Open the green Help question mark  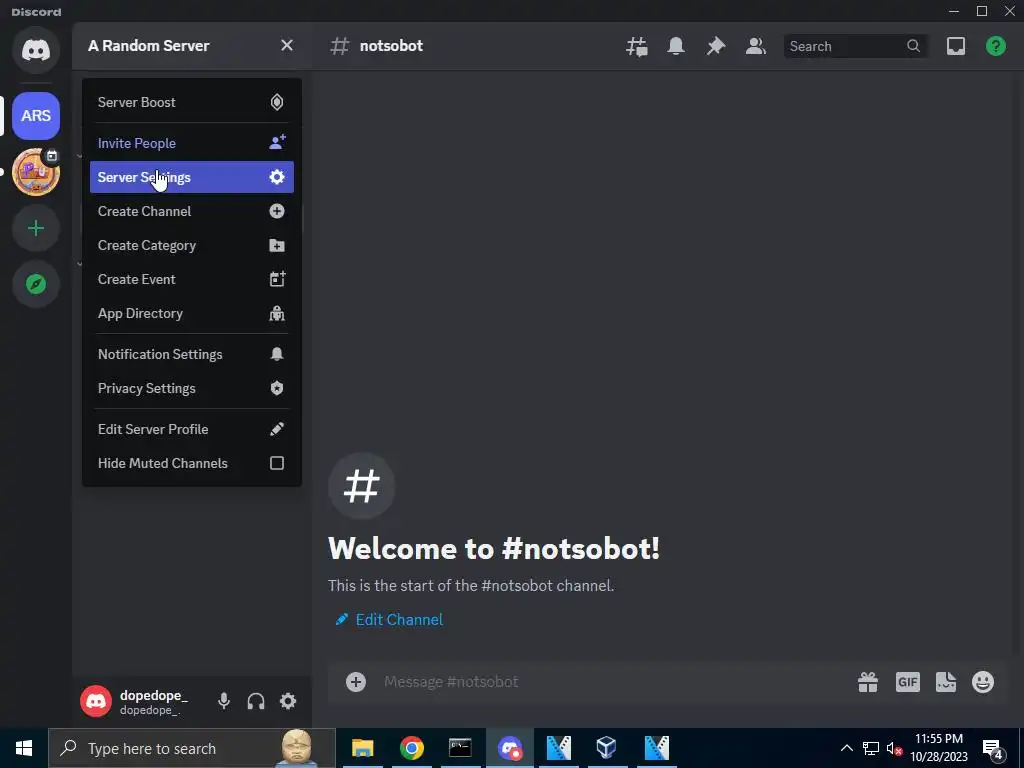pyautogui.click(x=996, y=46)
